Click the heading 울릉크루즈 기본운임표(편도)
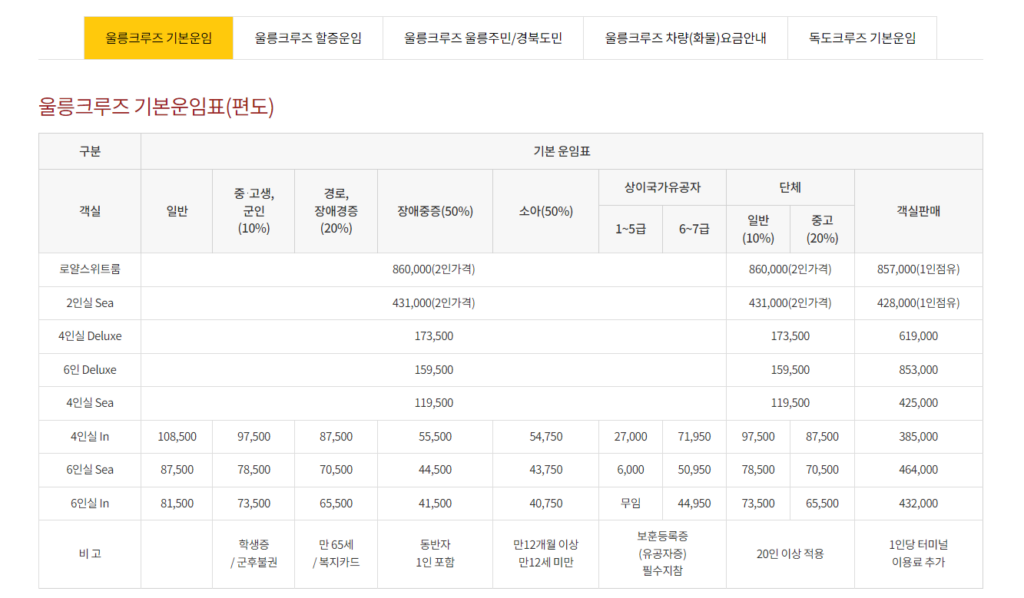This screenshot has height=598, width=1024. (x=156, y=106)
